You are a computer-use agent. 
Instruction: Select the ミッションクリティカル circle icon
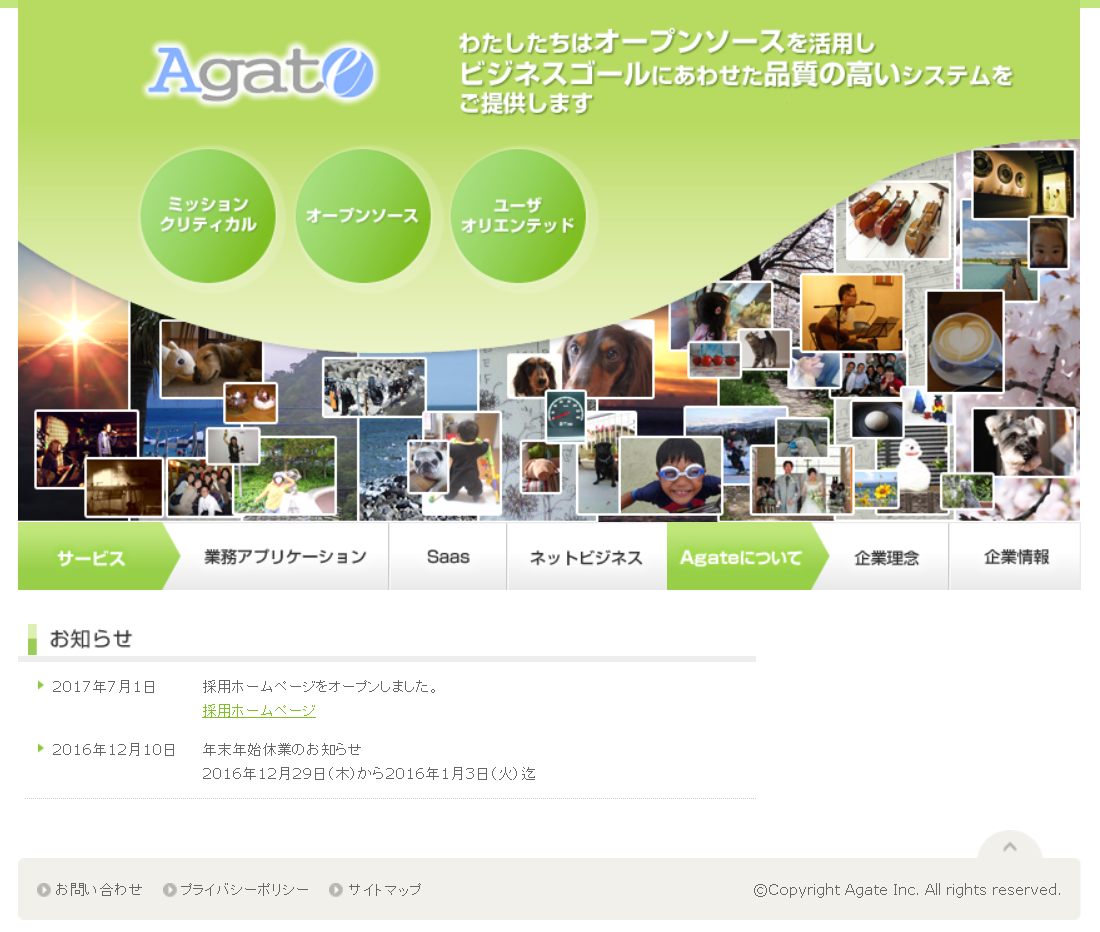pos(208,216)
